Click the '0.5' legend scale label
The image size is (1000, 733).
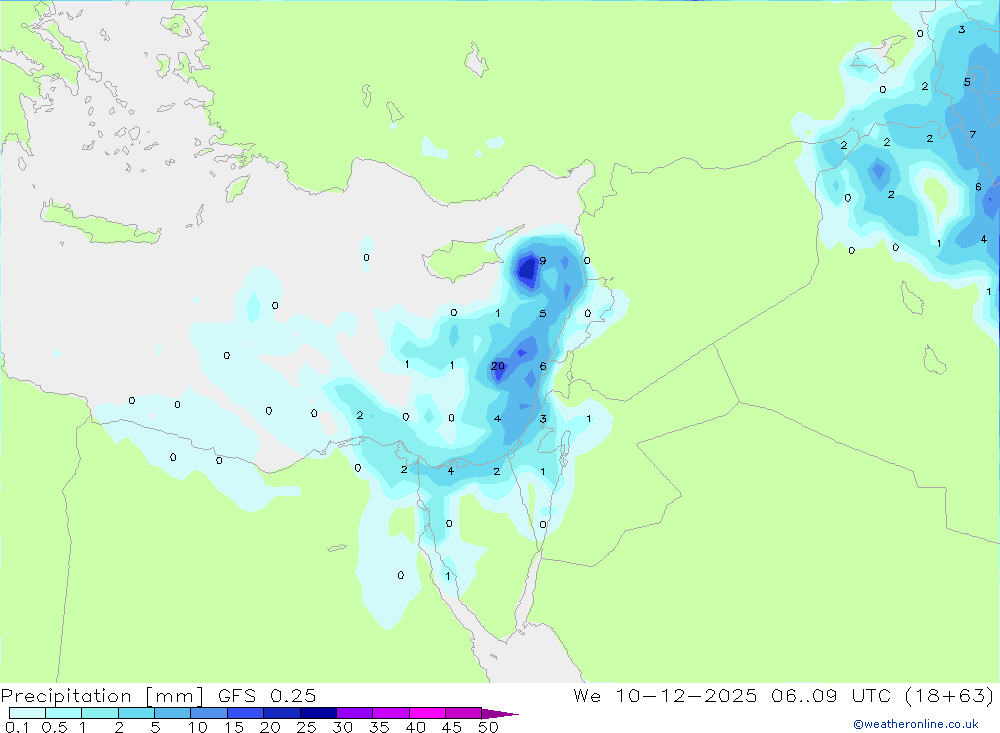click(x=54, y=727)
